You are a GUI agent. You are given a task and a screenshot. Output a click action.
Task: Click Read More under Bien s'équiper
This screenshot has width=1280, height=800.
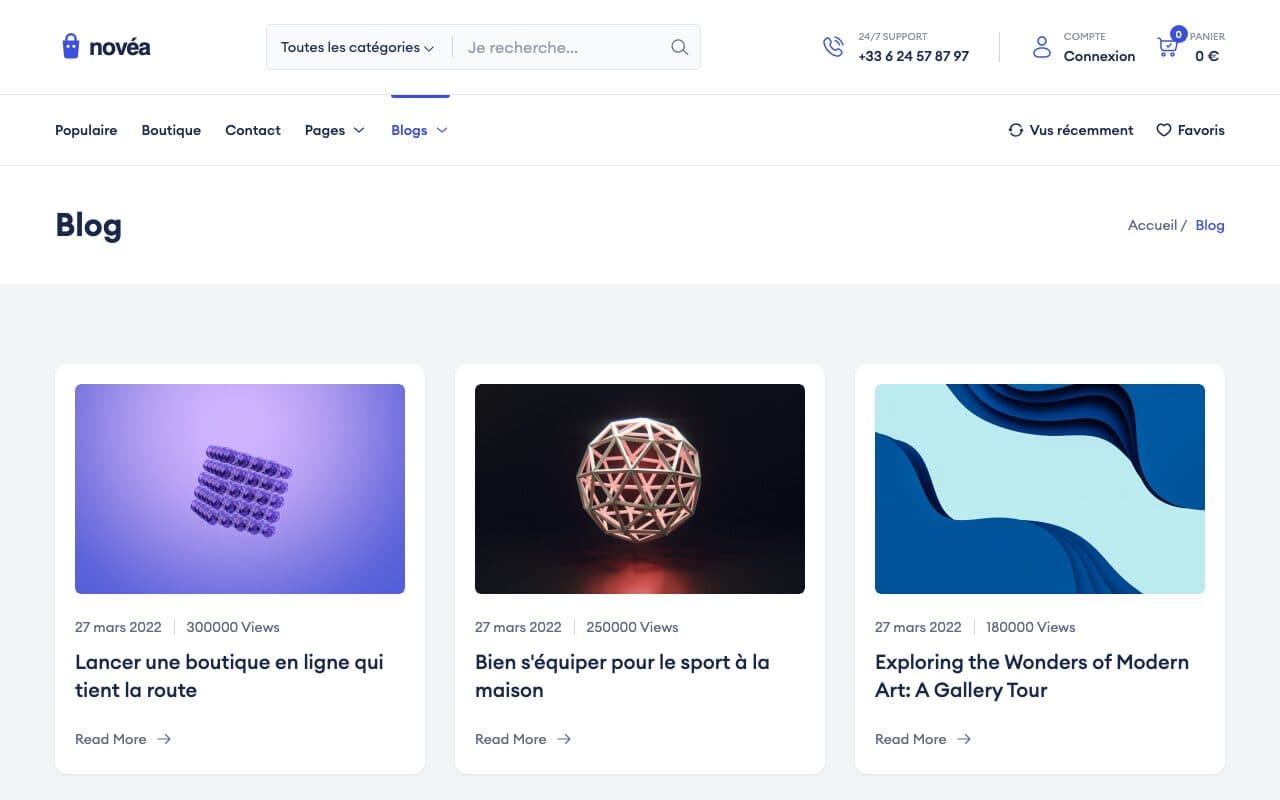511,739
